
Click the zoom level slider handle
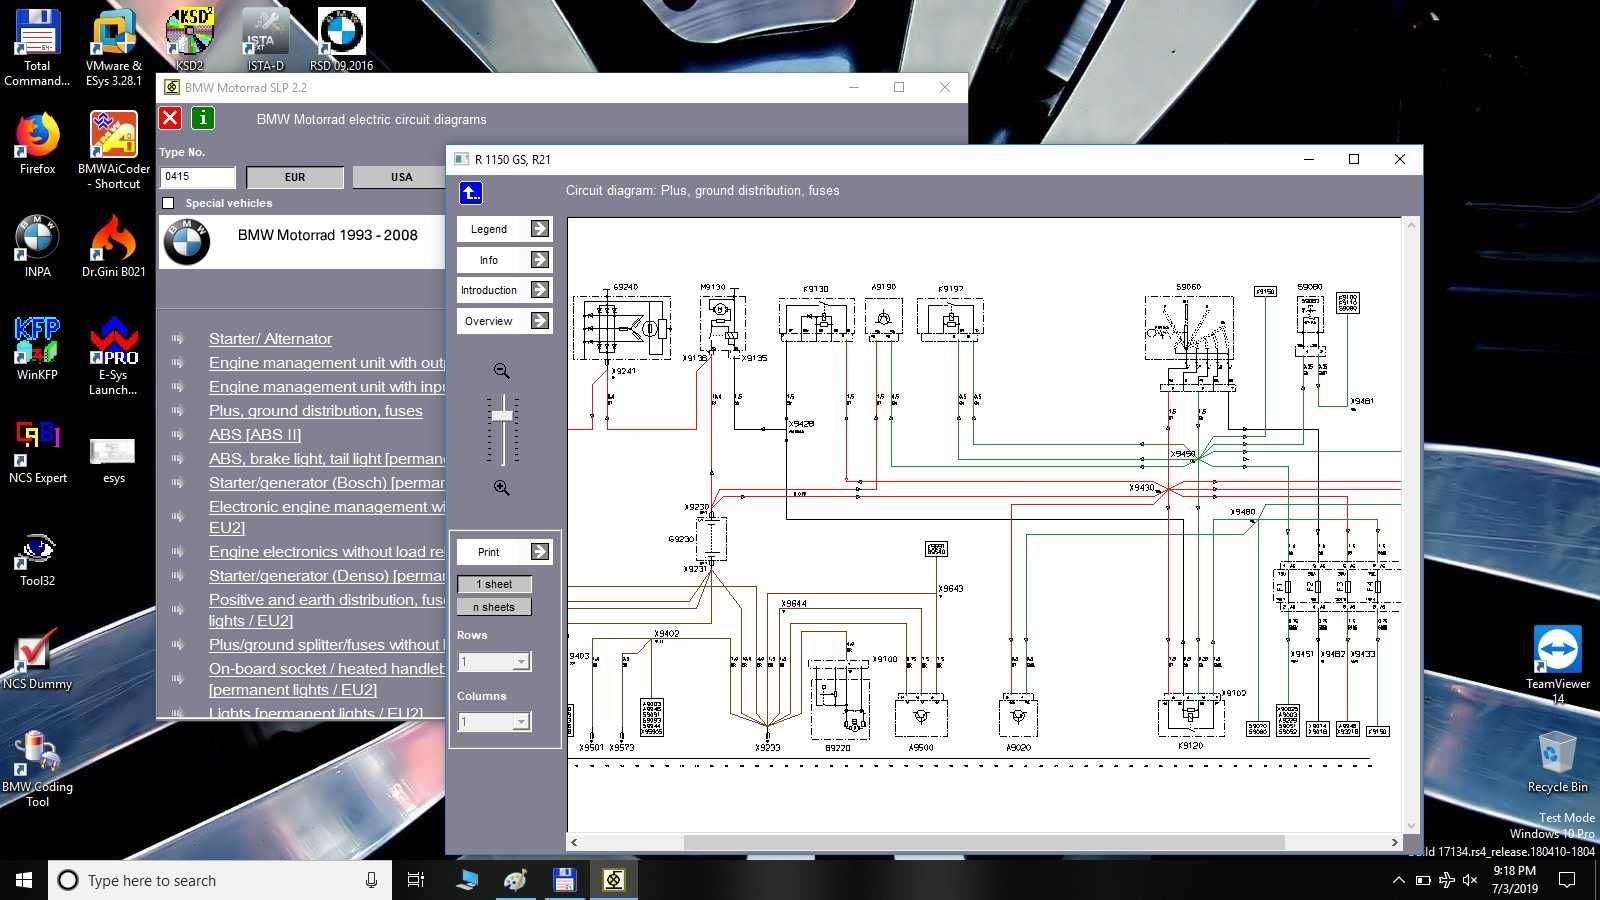point(502,415)
